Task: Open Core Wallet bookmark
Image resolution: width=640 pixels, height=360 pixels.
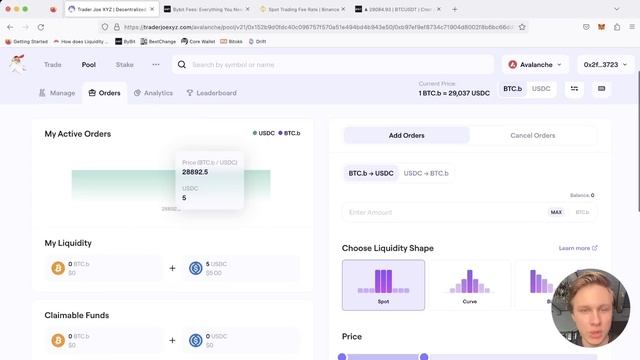Action: [198, 41]
